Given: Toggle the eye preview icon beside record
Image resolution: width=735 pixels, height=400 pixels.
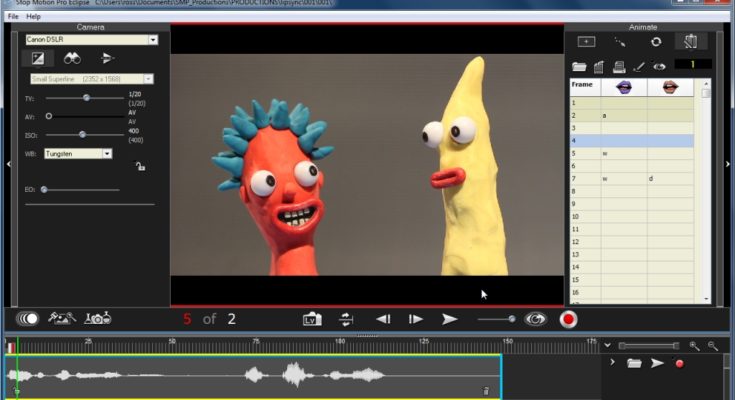Looking at the screenshot, I should [x=535, y=319].
